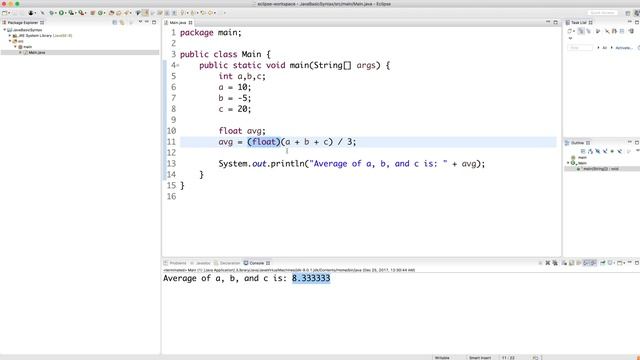The height and width of the screenshot is (360, 640).
Task: Click New Task icon in Task List
Action: coord(569,31)
